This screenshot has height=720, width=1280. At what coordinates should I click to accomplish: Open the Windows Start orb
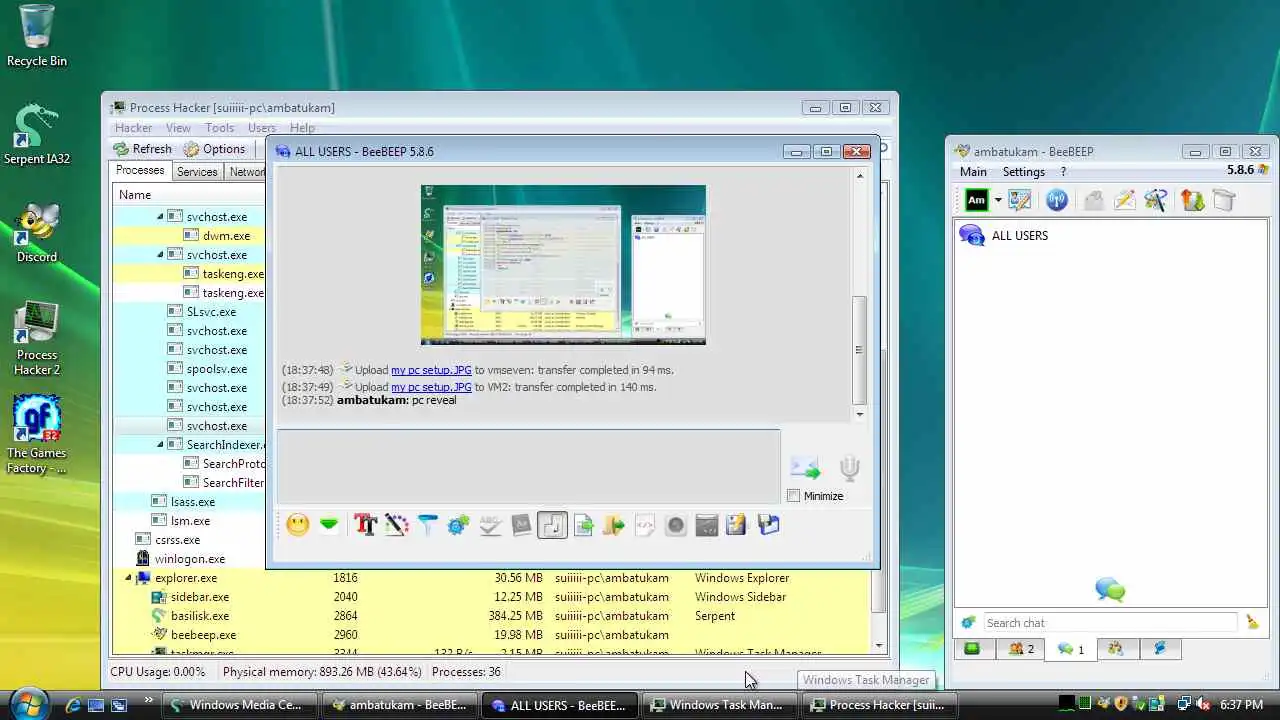(x=28, y=703)
